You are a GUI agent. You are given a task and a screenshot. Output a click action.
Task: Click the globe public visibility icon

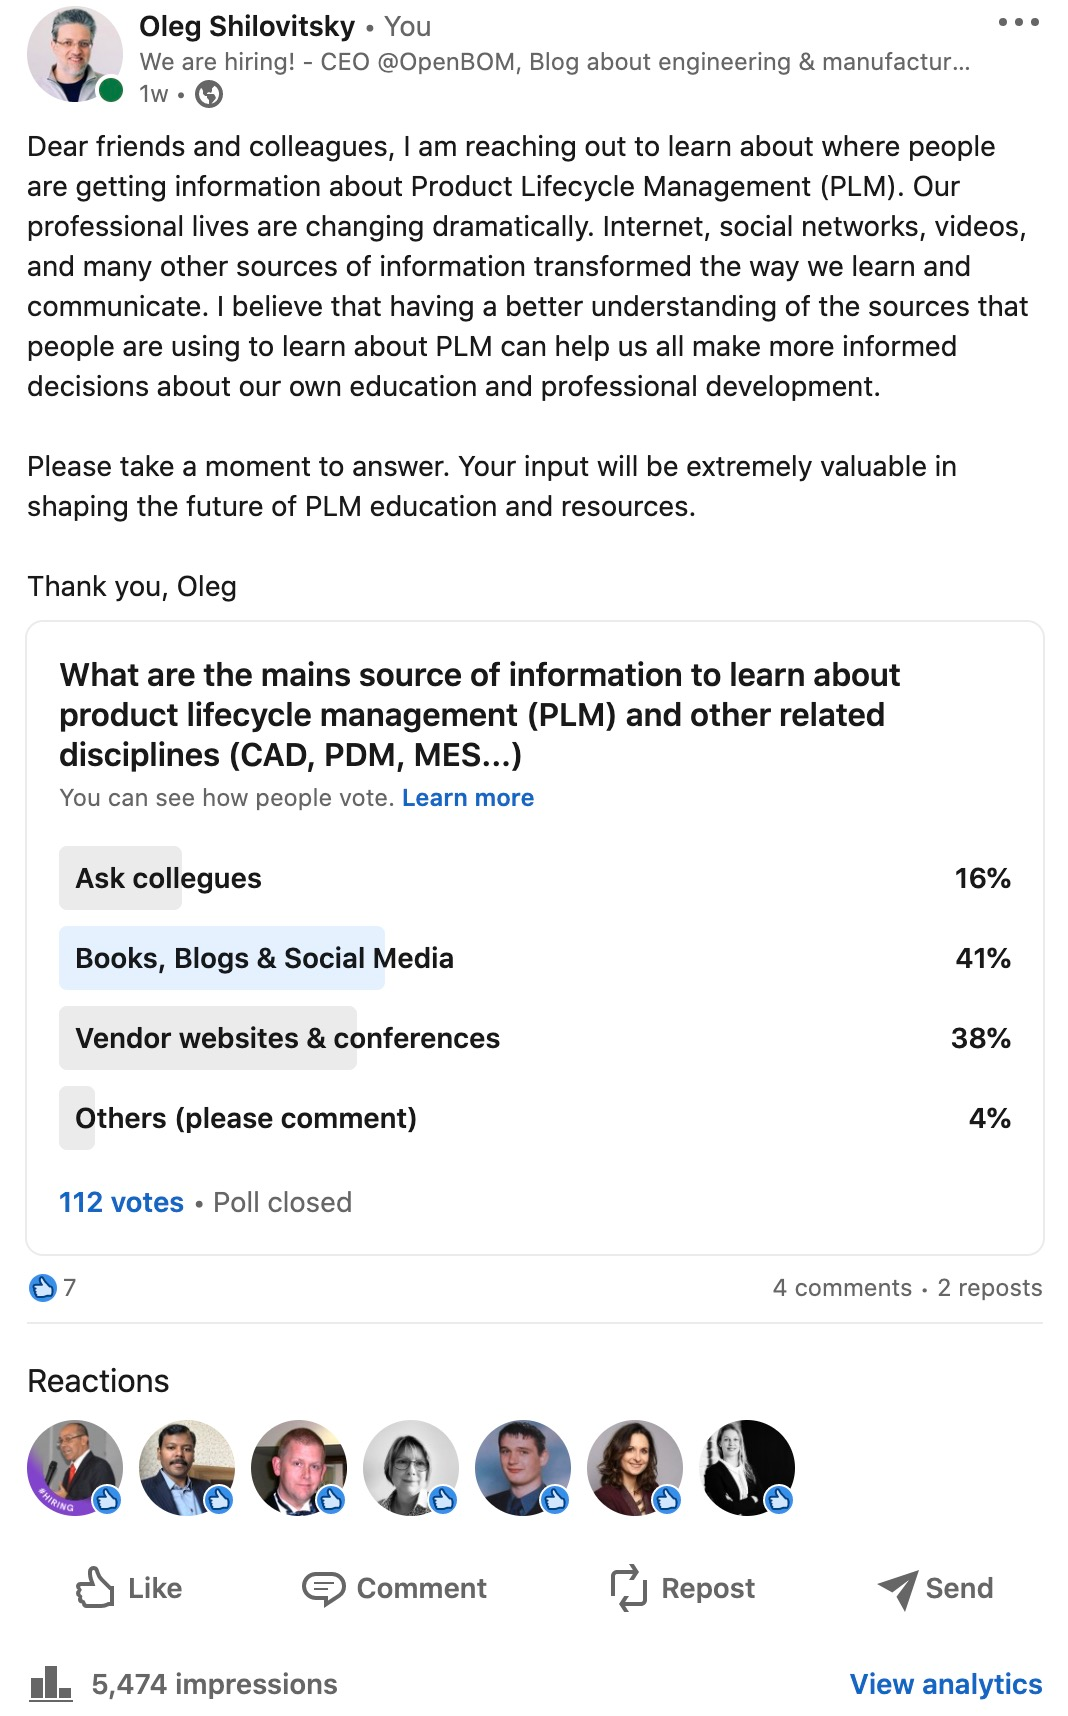tap(208, 94)
